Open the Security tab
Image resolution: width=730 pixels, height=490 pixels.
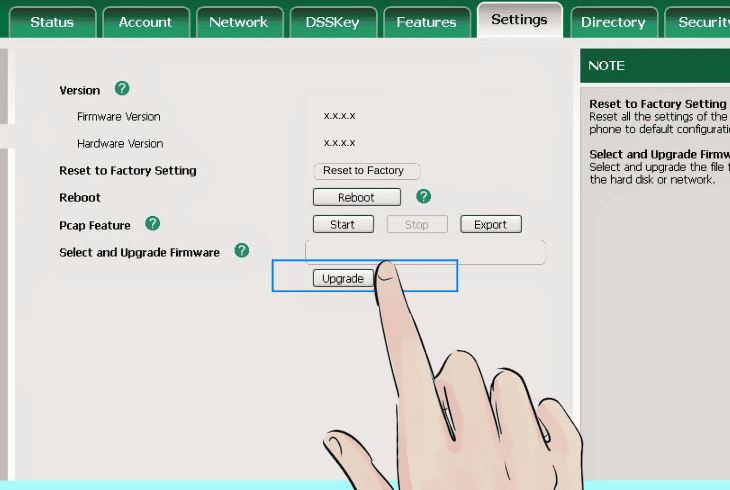click(700, 22)
